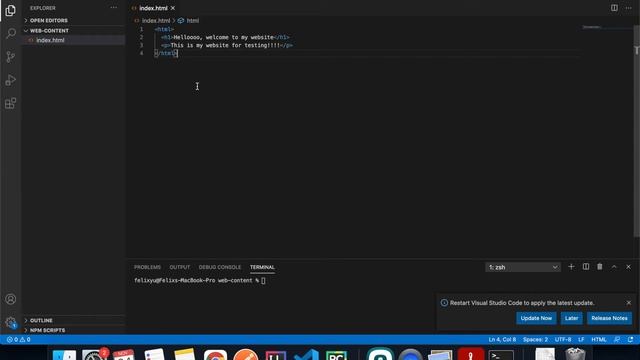Open Google Chrome from the Dock
Image resolution: width=640 pixels, height=360 pixels.
[215, 354]
